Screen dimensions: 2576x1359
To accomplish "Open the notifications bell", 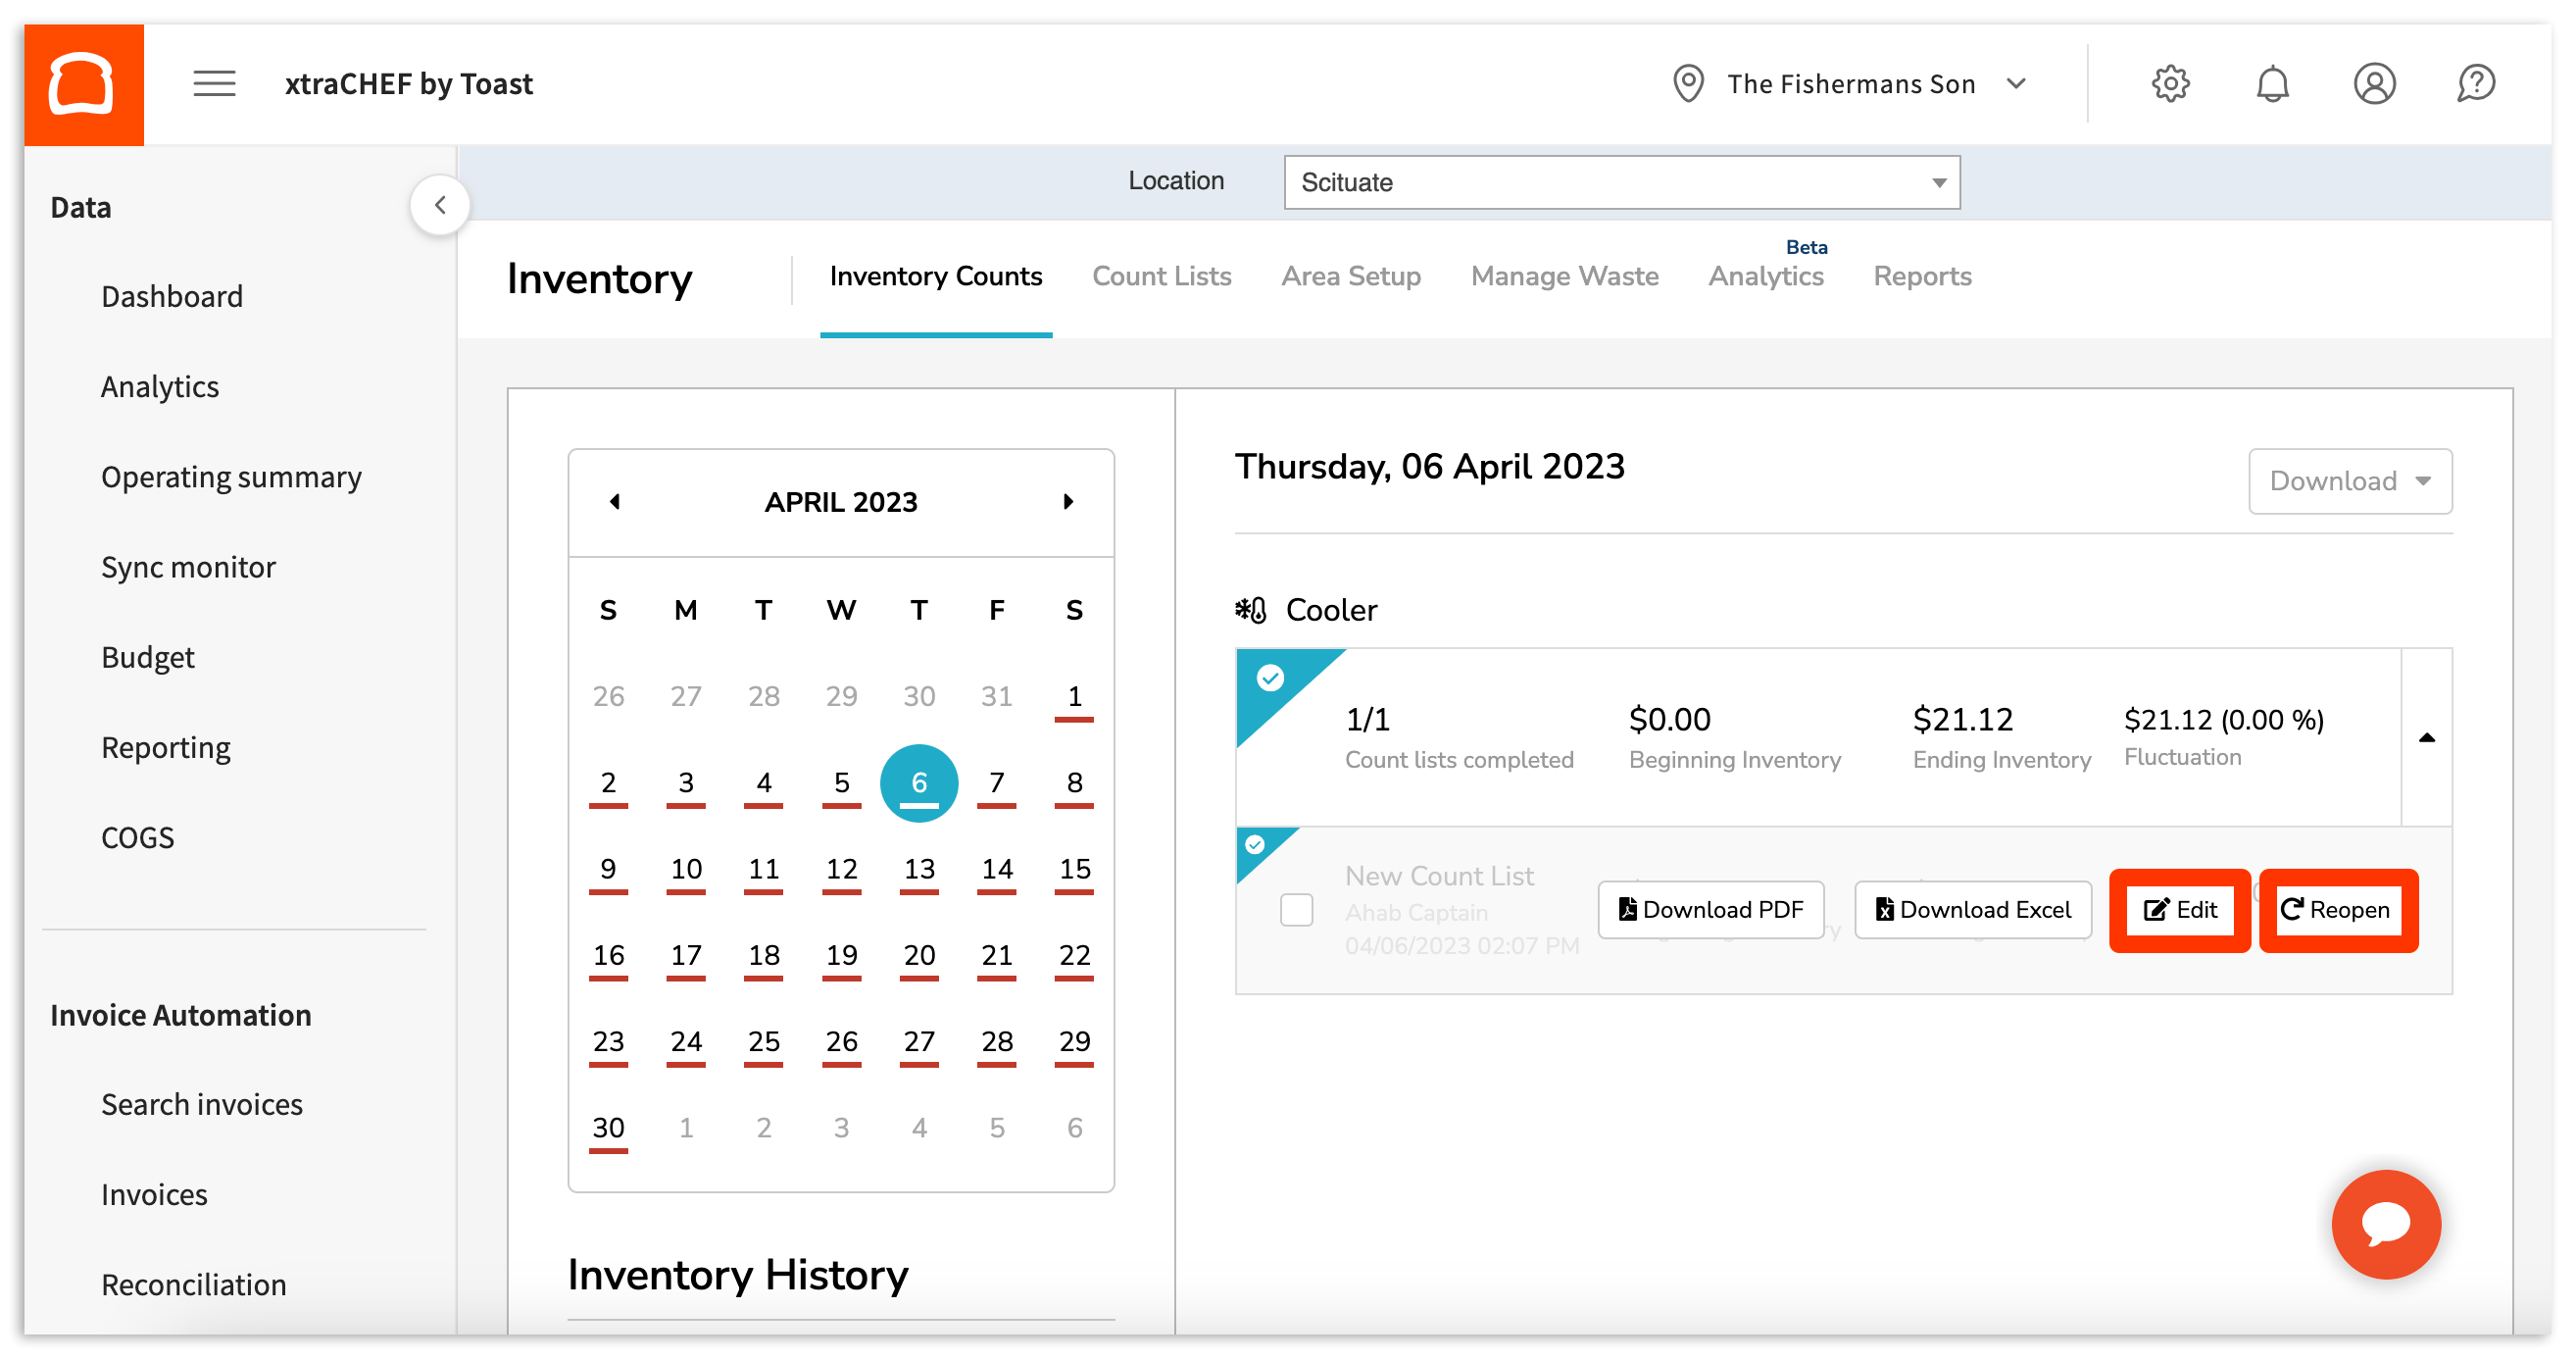I will click(x=2273, y=83).
